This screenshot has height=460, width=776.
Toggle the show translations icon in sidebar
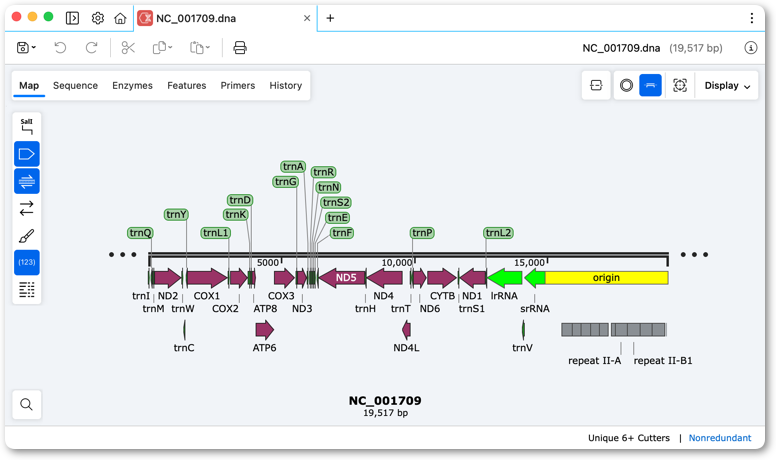(27, 181)
